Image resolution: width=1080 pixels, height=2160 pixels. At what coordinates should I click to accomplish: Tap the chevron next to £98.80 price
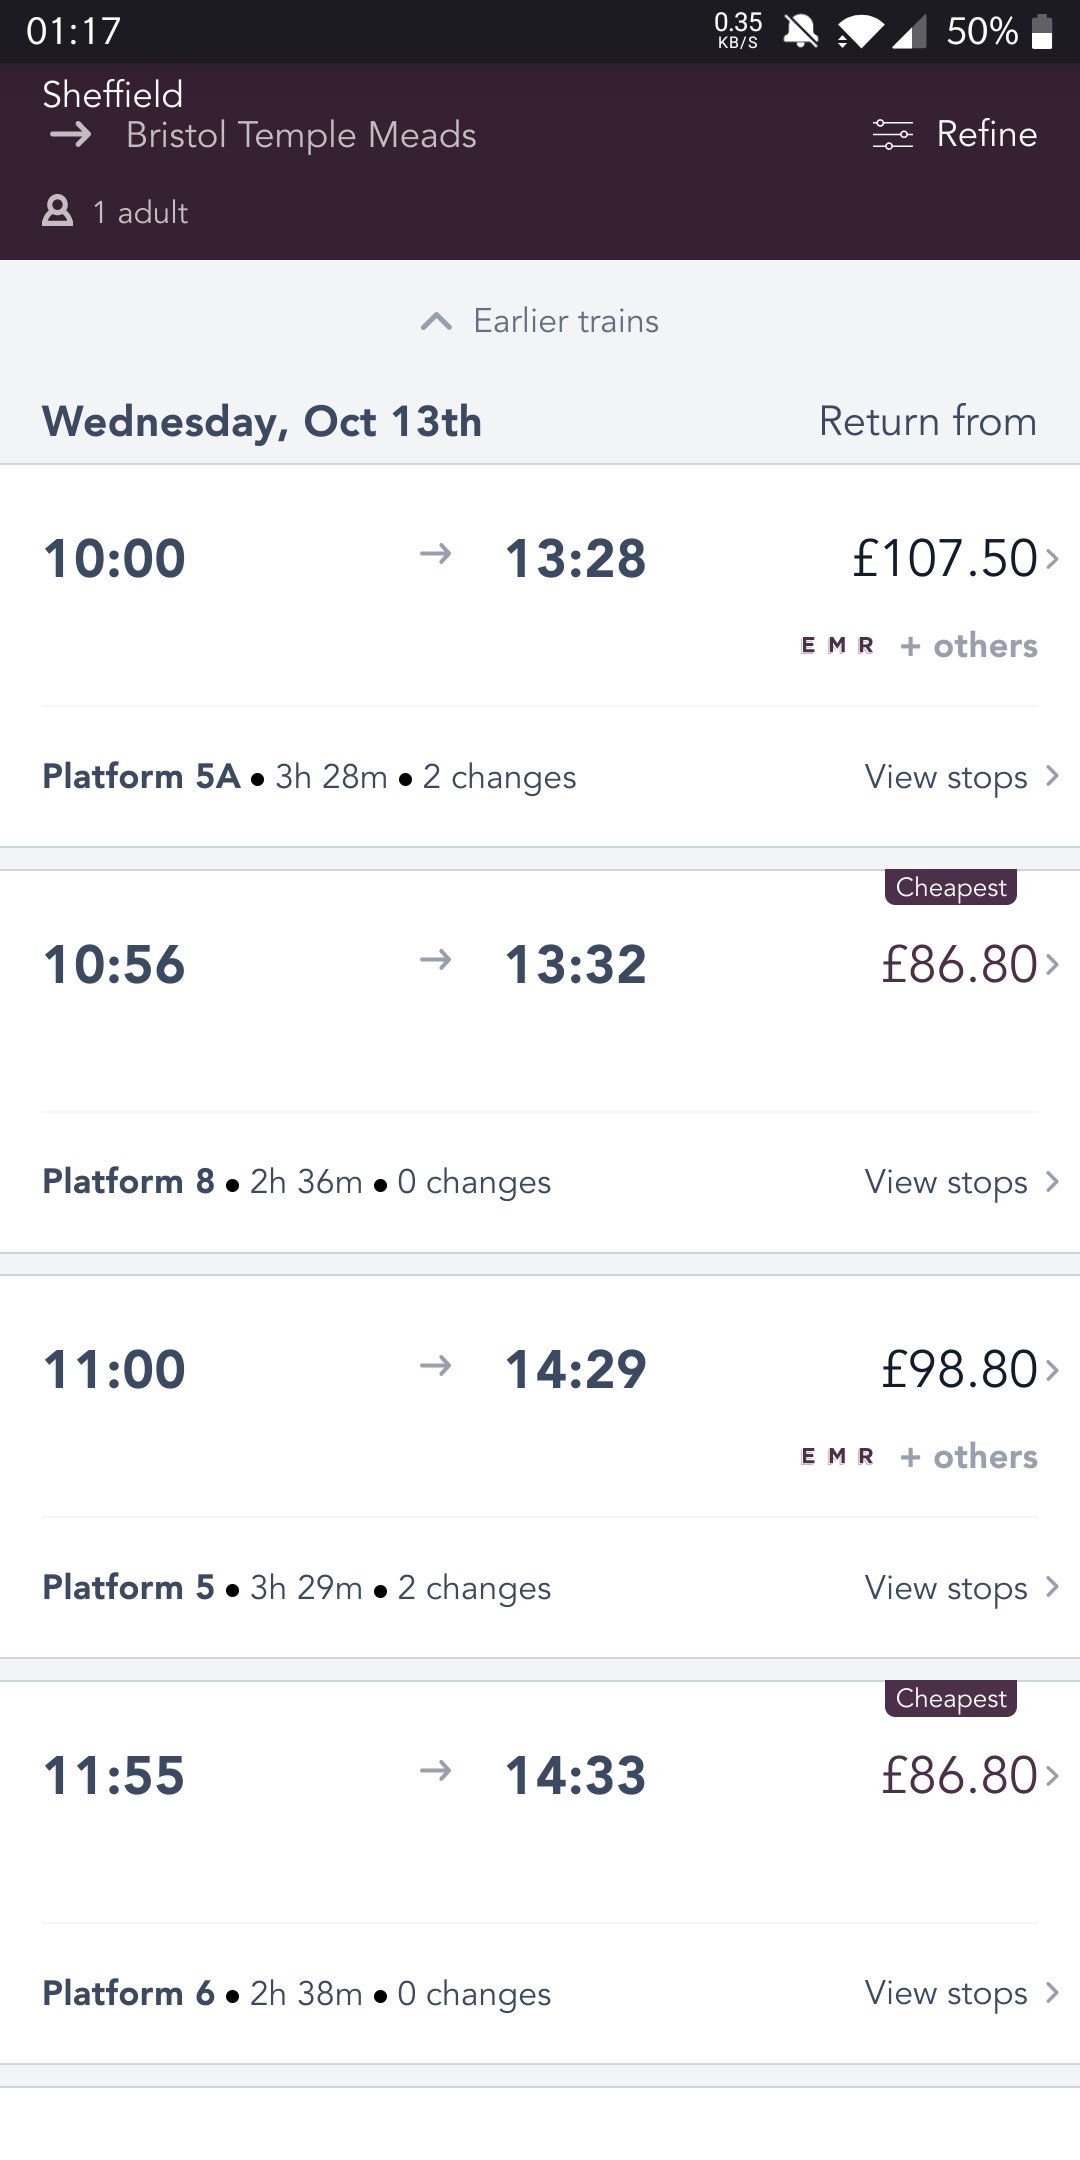(1052, 1369)
